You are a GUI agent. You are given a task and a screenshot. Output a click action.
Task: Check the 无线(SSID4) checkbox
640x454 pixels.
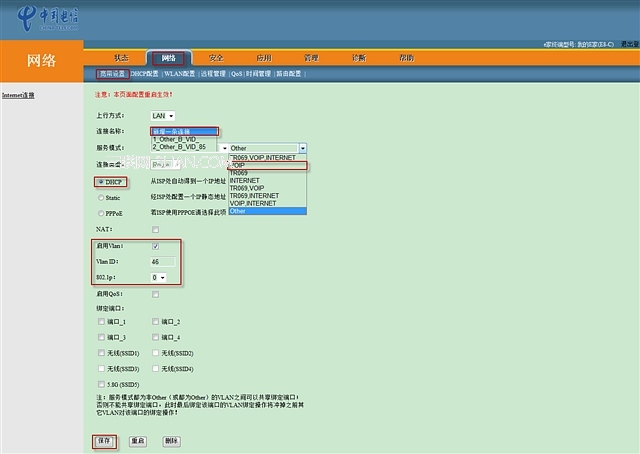tap(156, 369)
